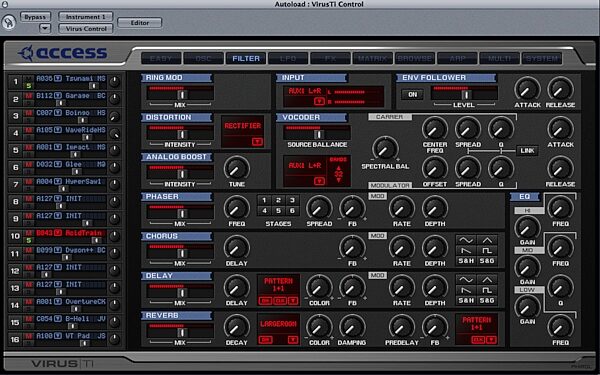Select S&G waveform in Delay section

pyautogui.click(x=487, y=300)
